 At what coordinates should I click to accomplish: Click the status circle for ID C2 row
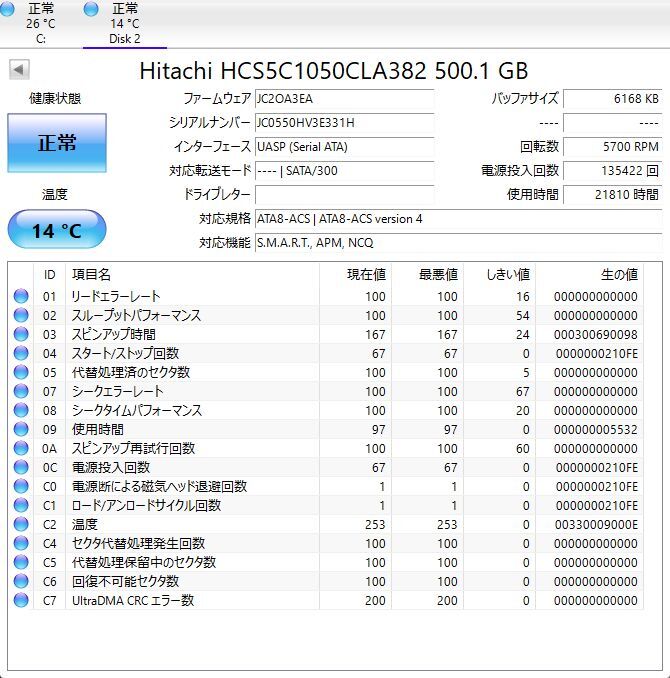(21, 524)
